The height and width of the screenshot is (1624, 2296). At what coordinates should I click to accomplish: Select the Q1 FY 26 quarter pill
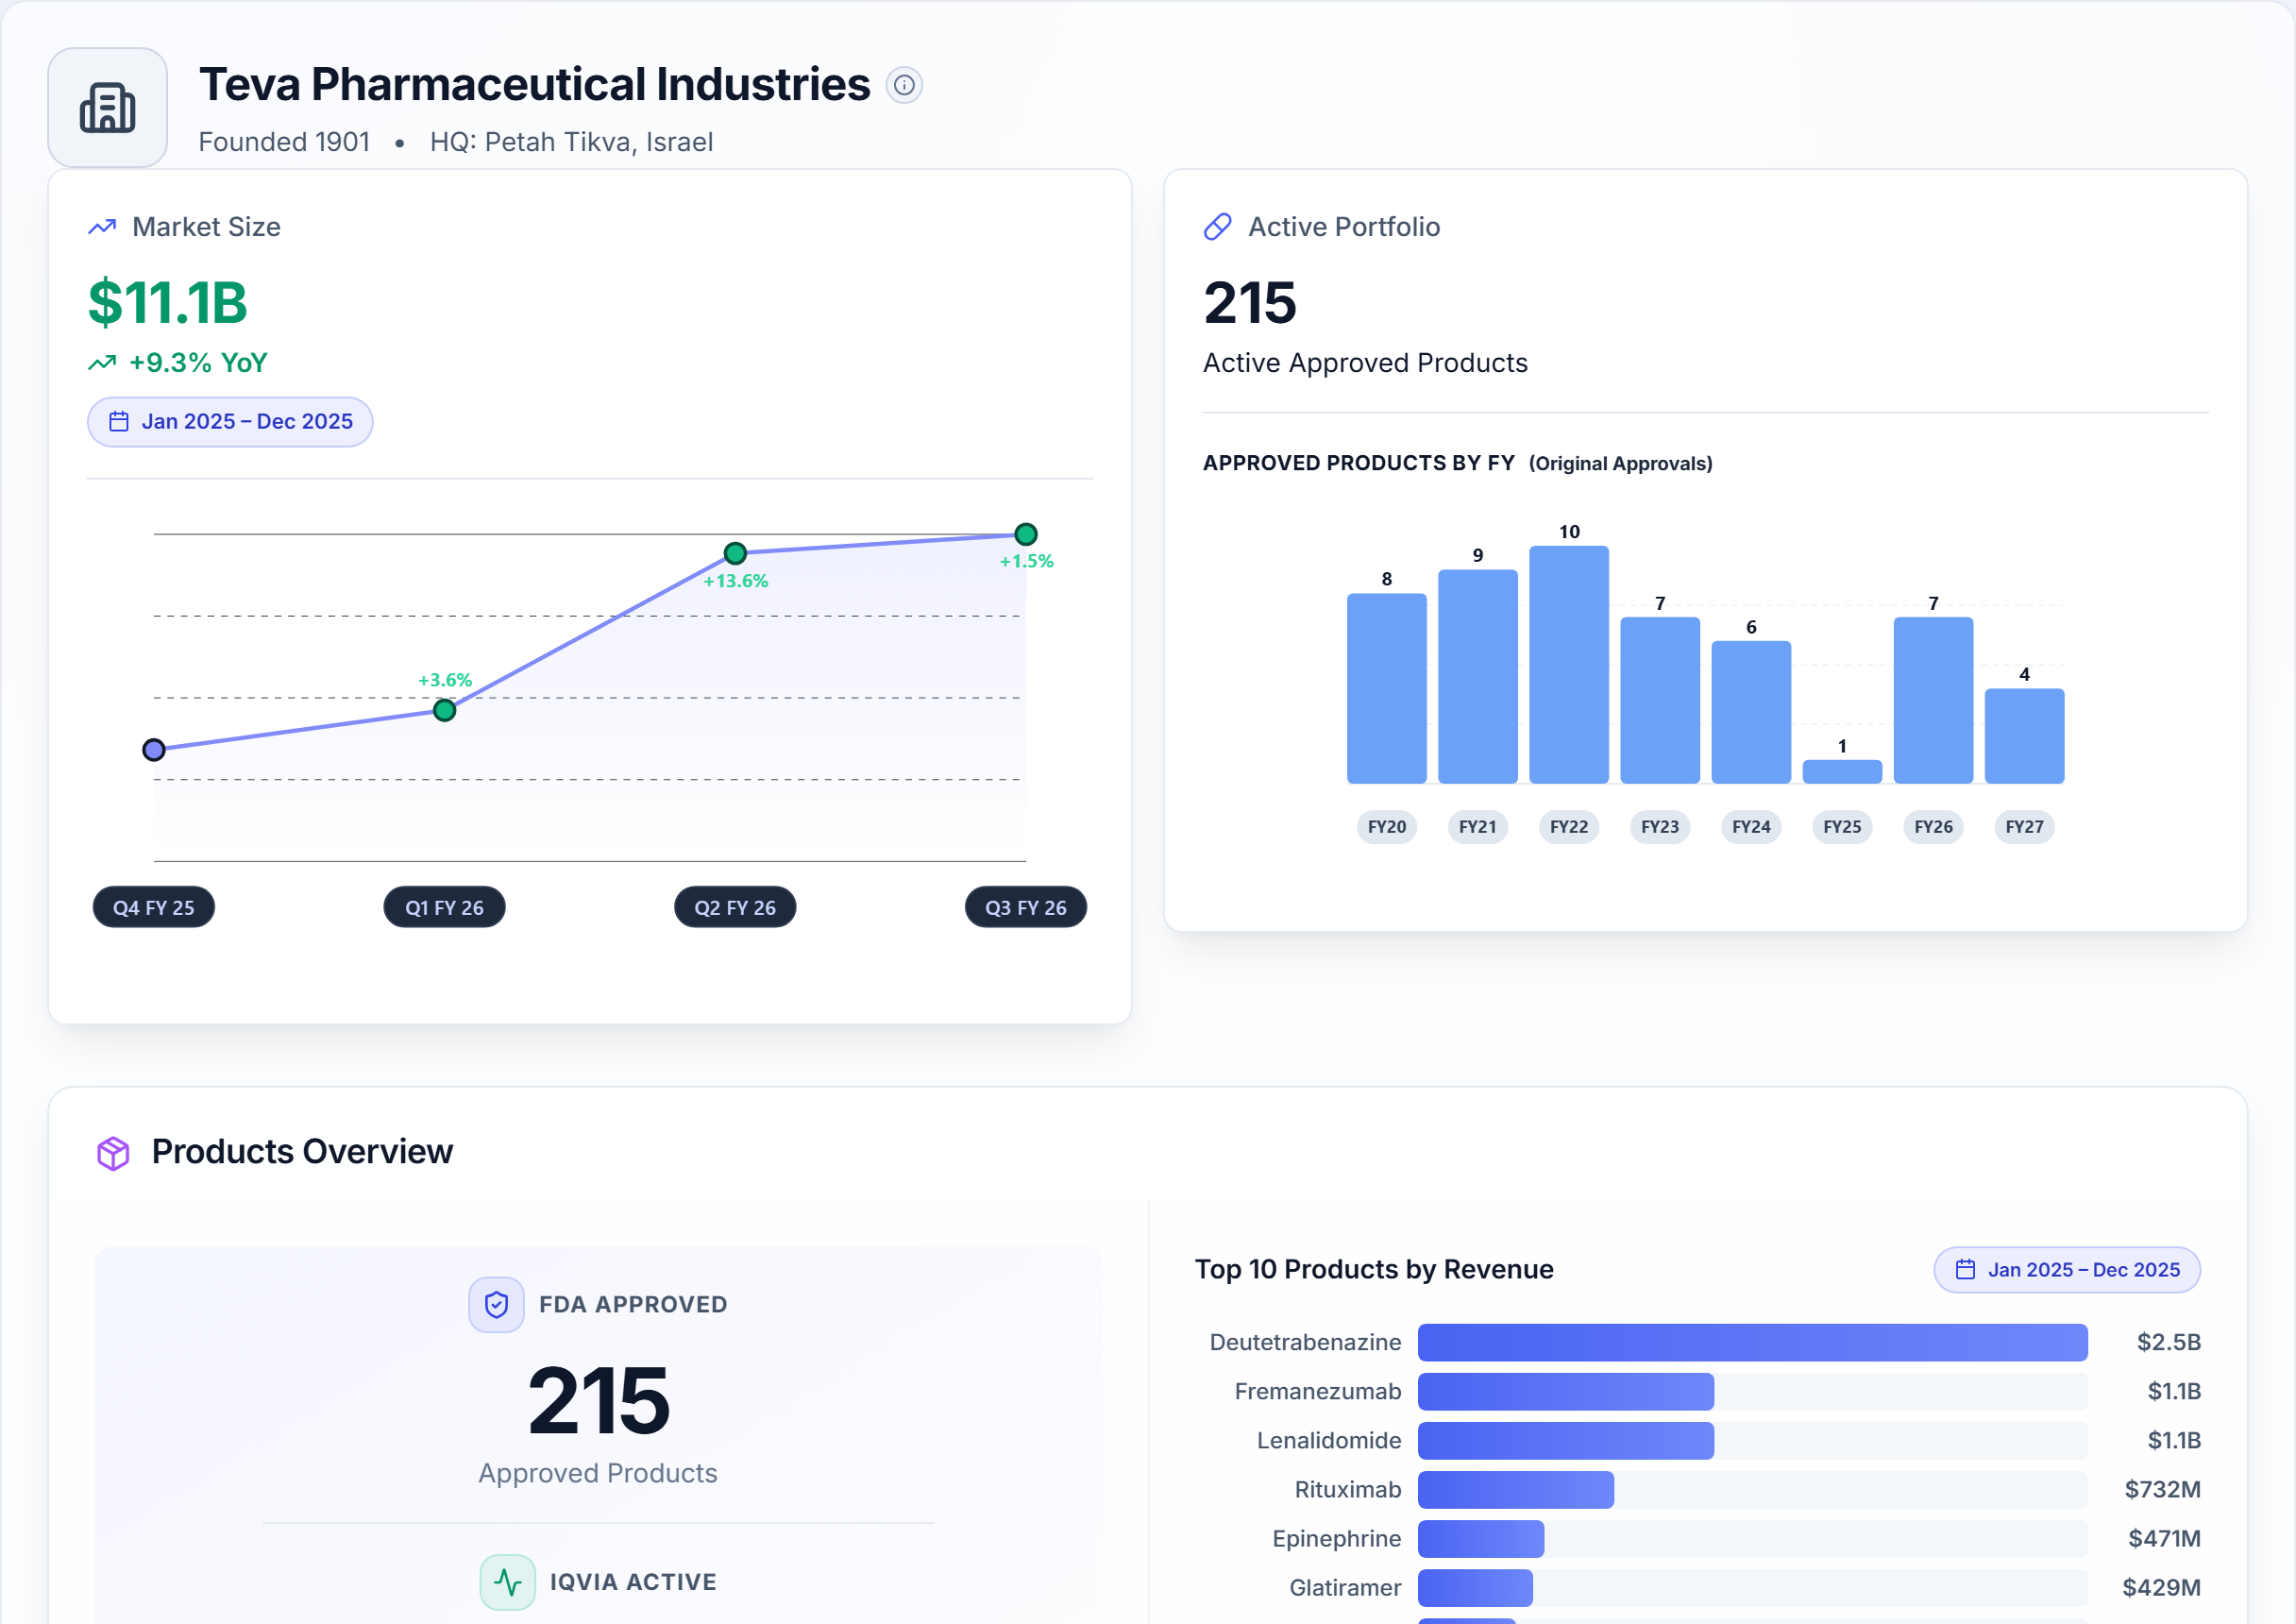pyautogui.click(x=445, y=907)
